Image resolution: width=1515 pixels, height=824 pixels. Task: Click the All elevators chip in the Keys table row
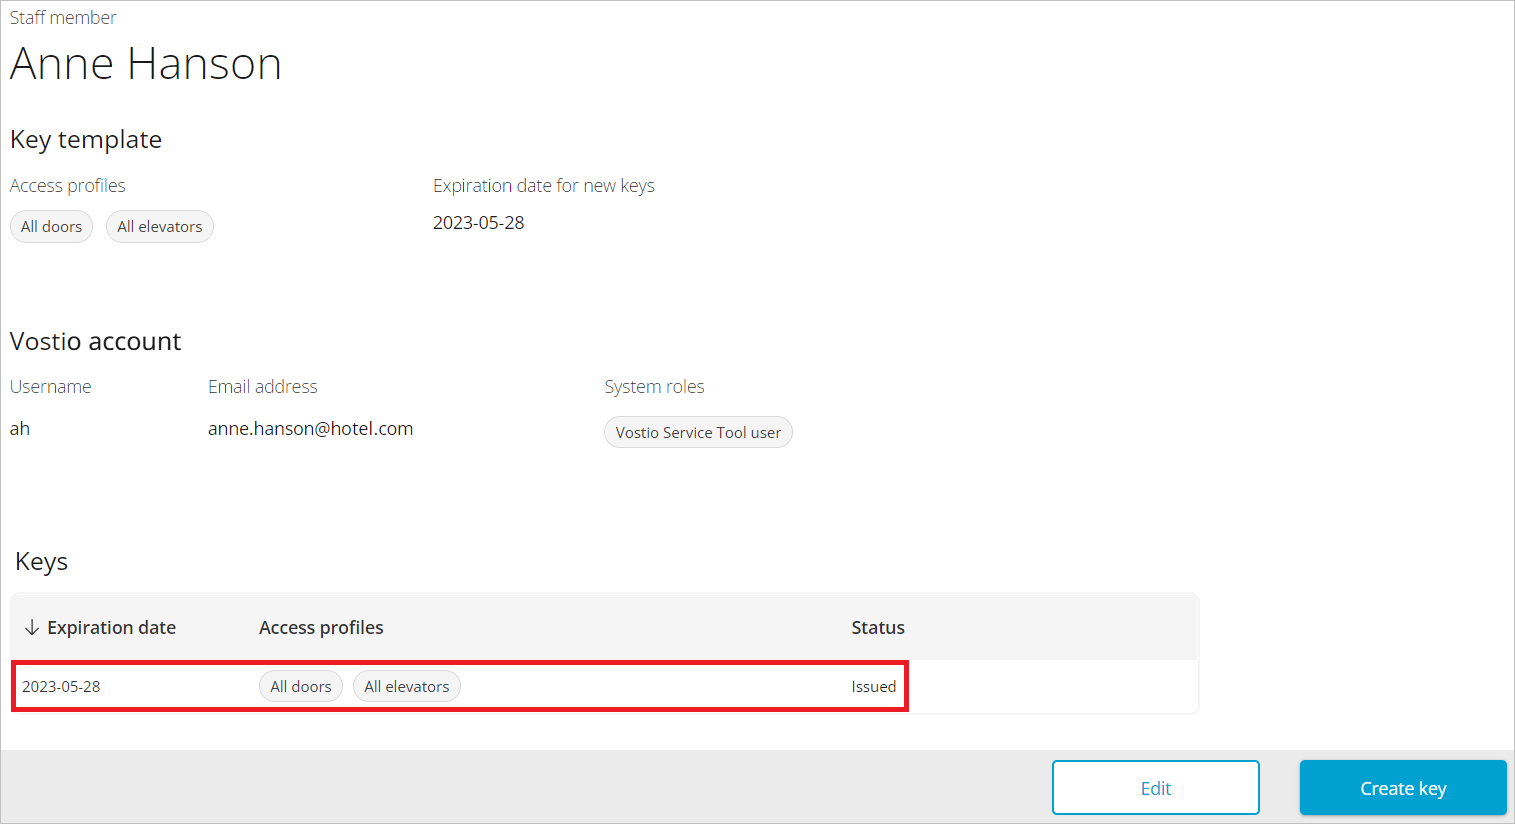coord(406,686)
